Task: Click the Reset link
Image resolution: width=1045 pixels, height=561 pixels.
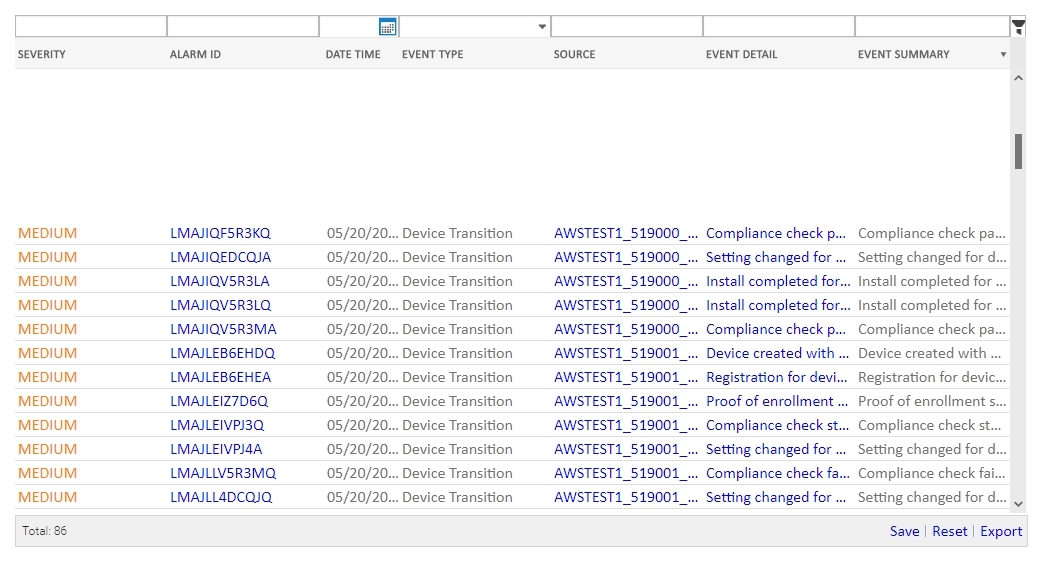Action: pos(949,531)
